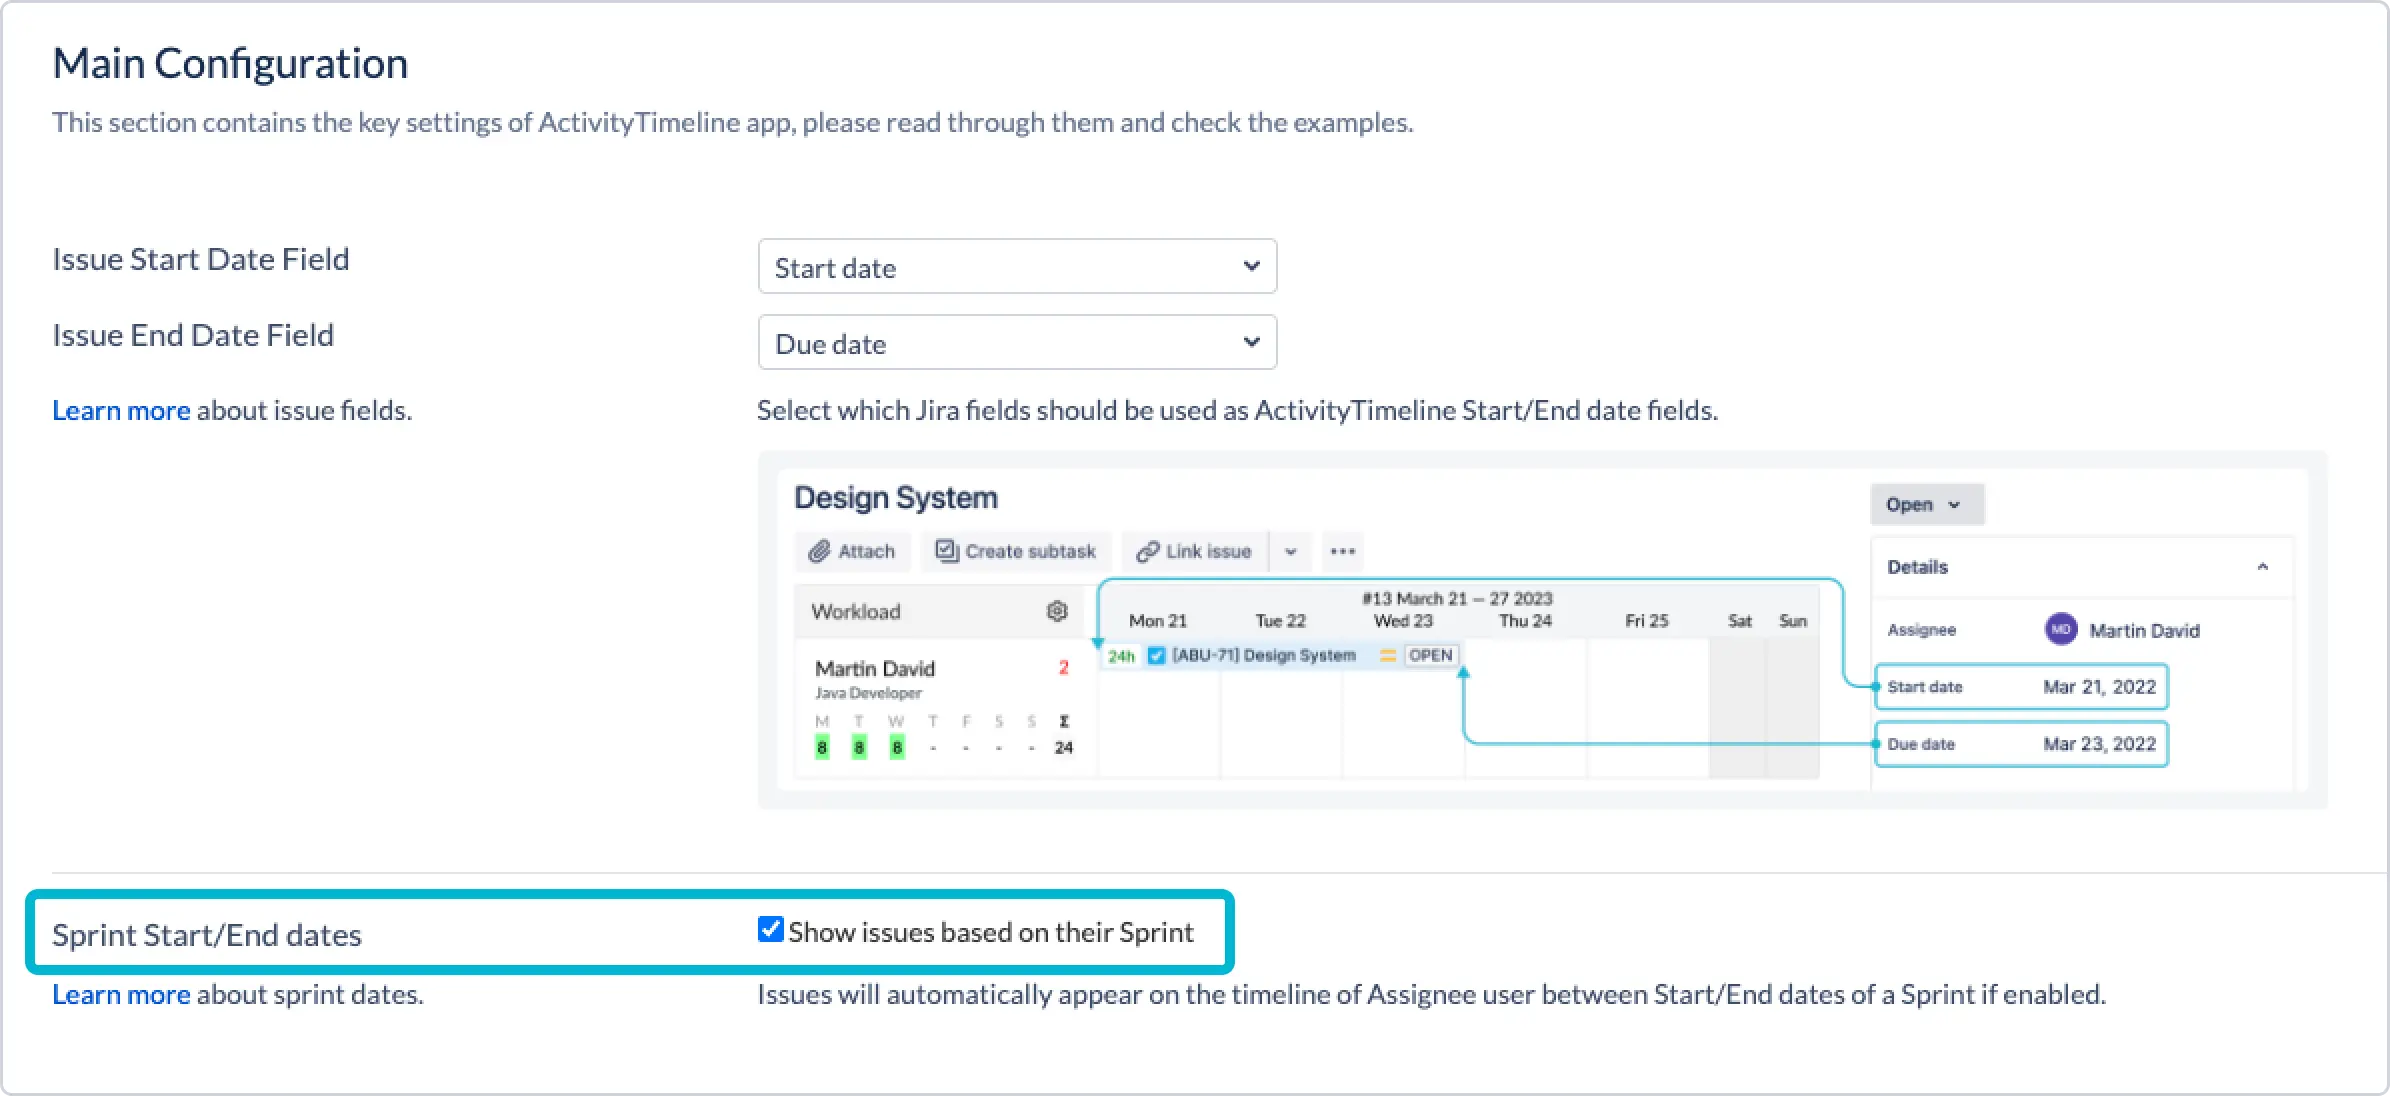Click the Attach paperclip icon
The image size is (2390, 1096).
(820, 551)
